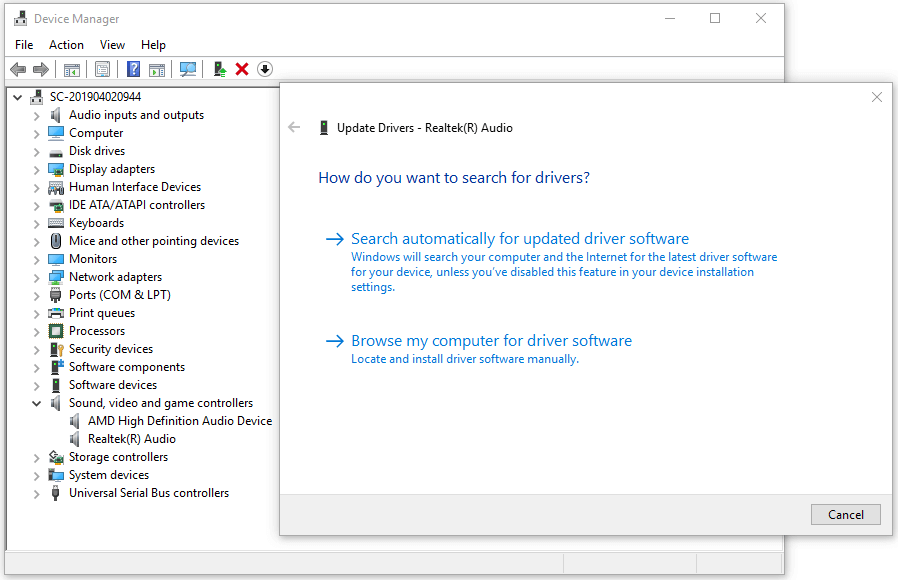The width and height of the screenshot is (898, 580).
Task: Expand the Storage controllers node
Action: pos(37,458)
